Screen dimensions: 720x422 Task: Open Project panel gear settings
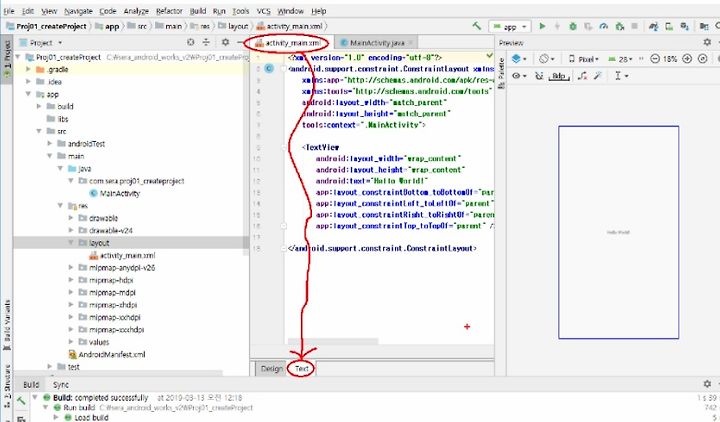[x=225, y=42]
